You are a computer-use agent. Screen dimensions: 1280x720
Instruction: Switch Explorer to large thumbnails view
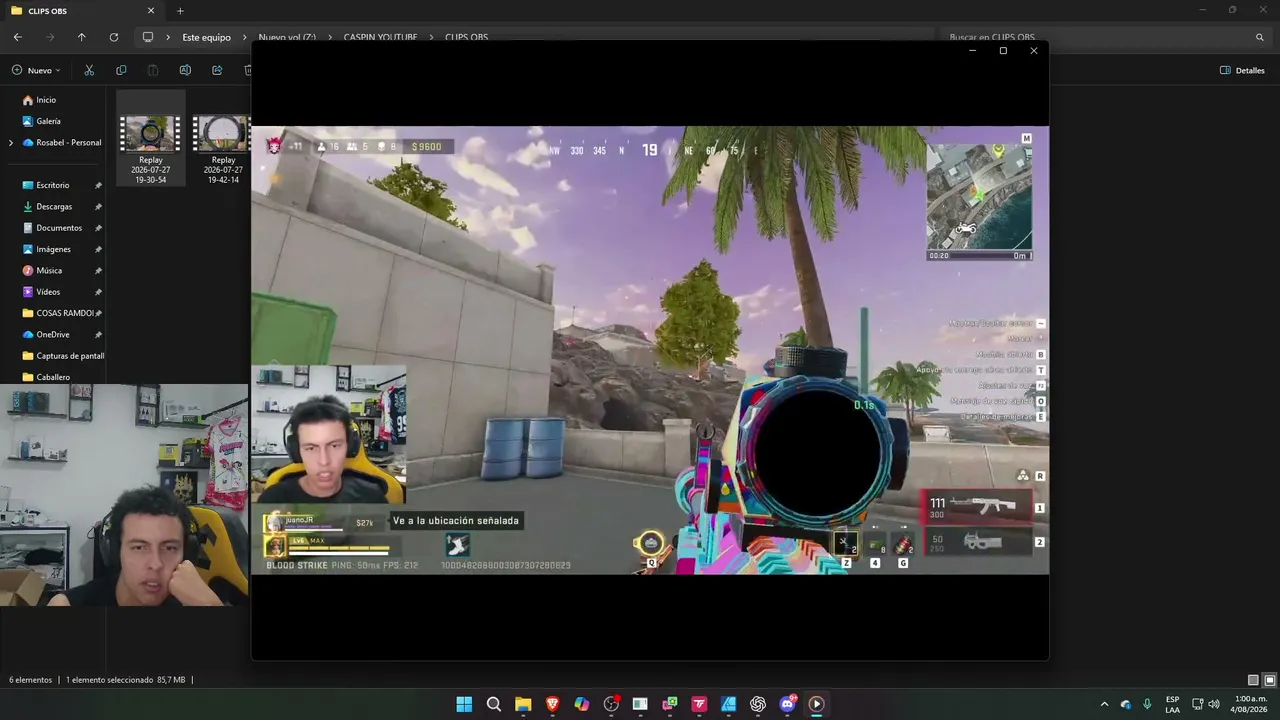coord(1270,680)
